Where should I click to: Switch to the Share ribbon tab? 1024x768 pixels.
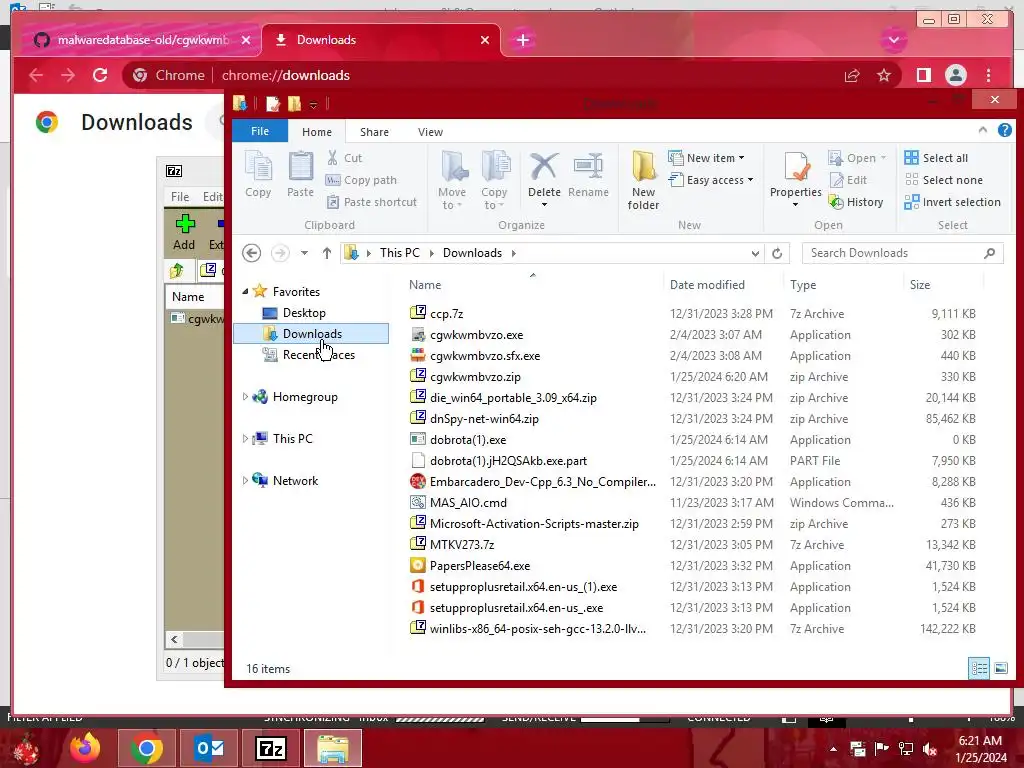click(x=374, y=131)
